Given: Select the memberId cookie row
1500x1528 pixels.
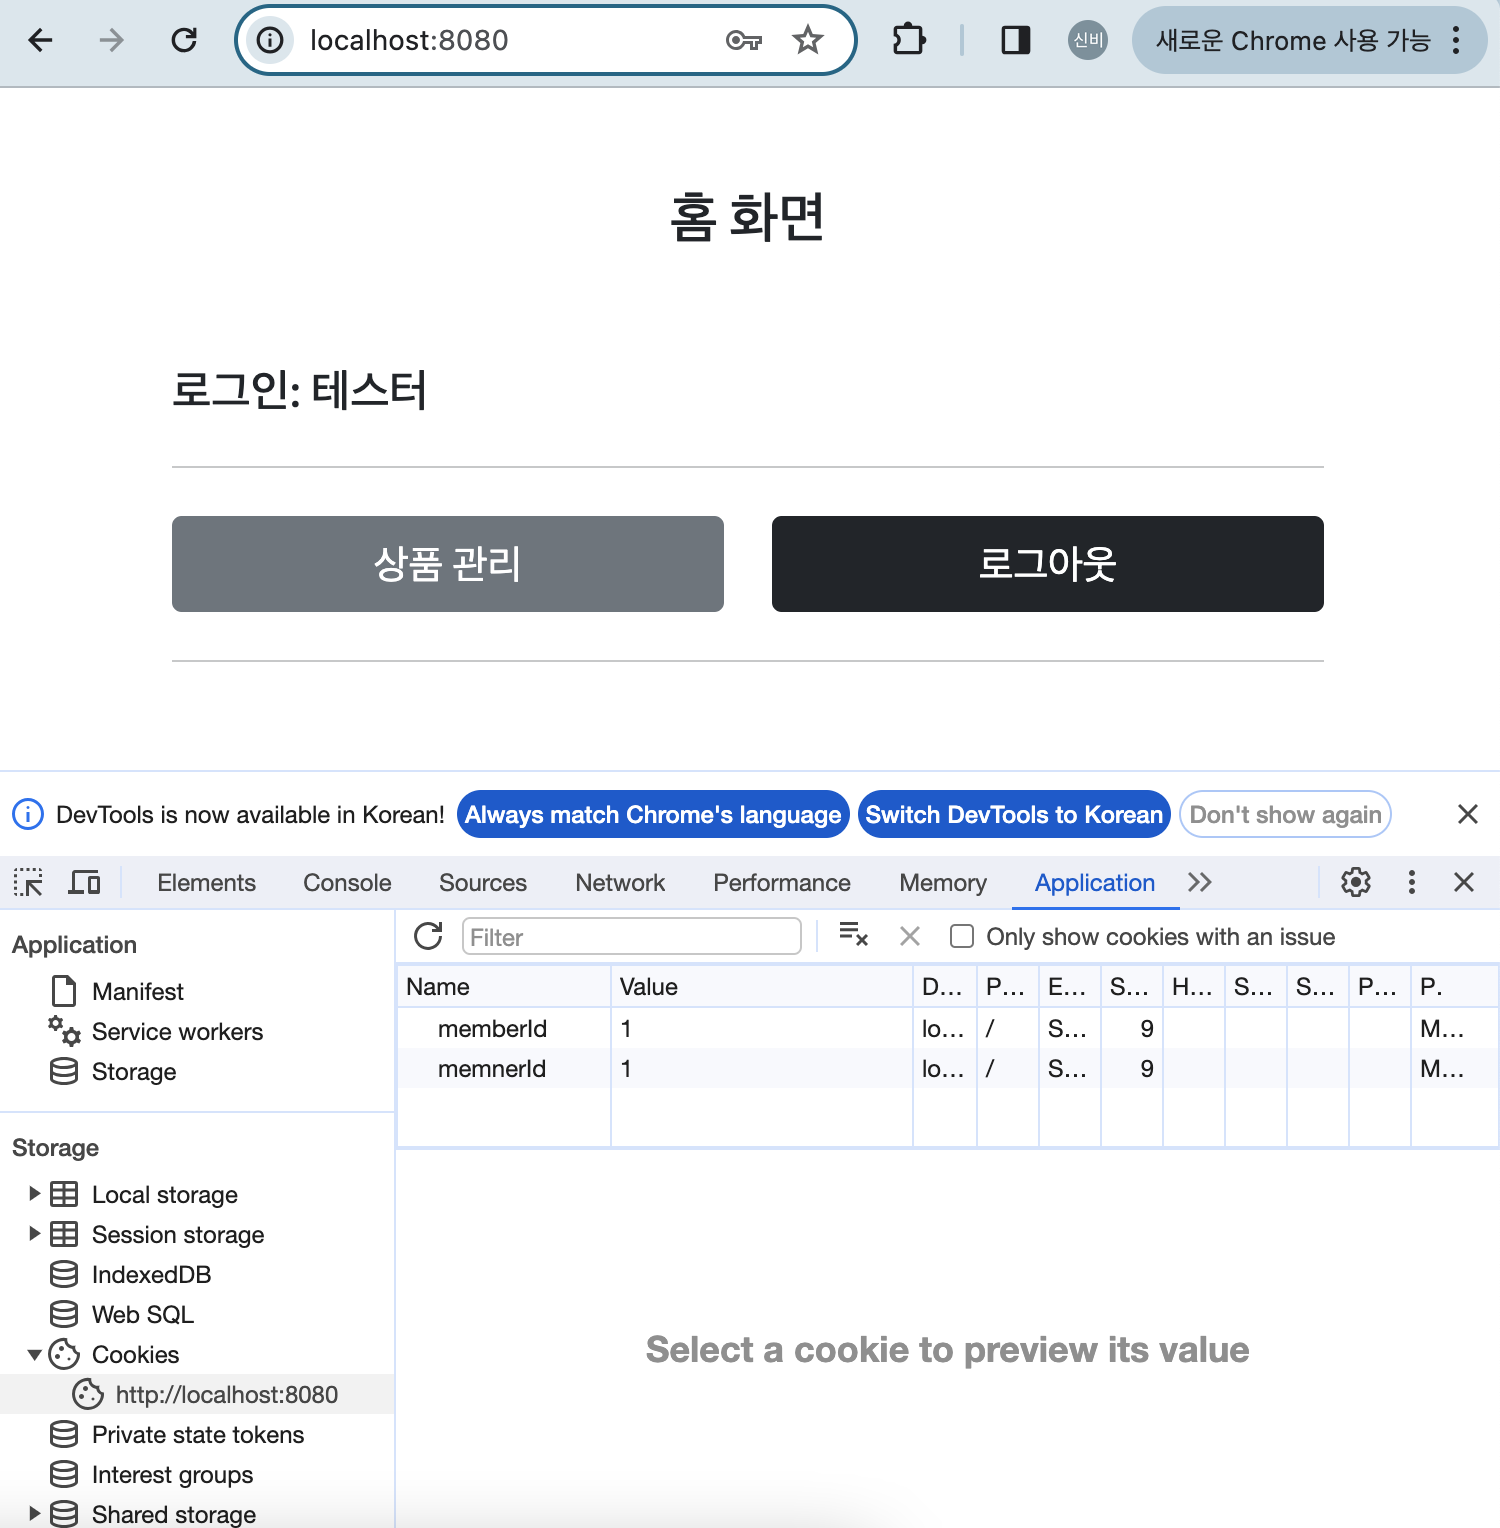Looking at the screenshot, I should click(x=947, y=1028).
